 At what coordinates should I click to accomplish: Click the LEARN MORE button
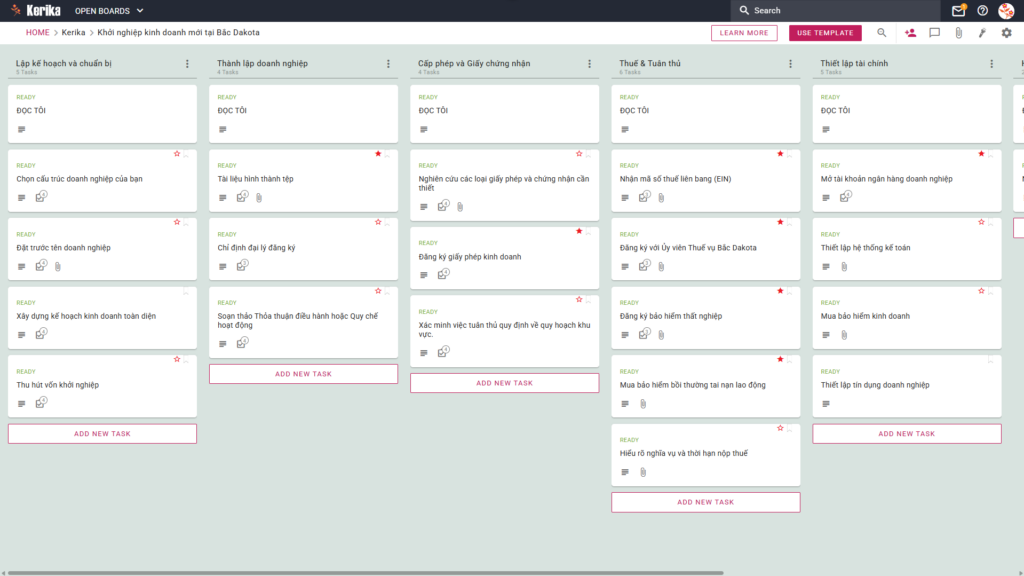[744, 33]
